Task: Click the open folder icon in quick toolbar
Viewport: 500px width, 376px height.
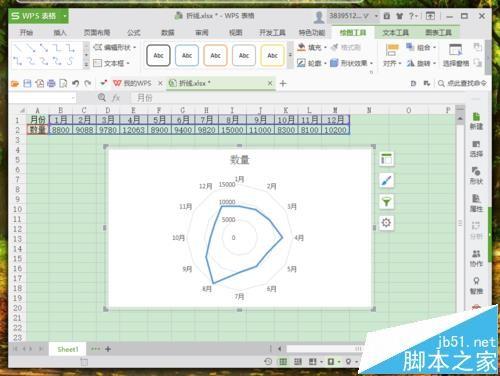Action: 15,83
